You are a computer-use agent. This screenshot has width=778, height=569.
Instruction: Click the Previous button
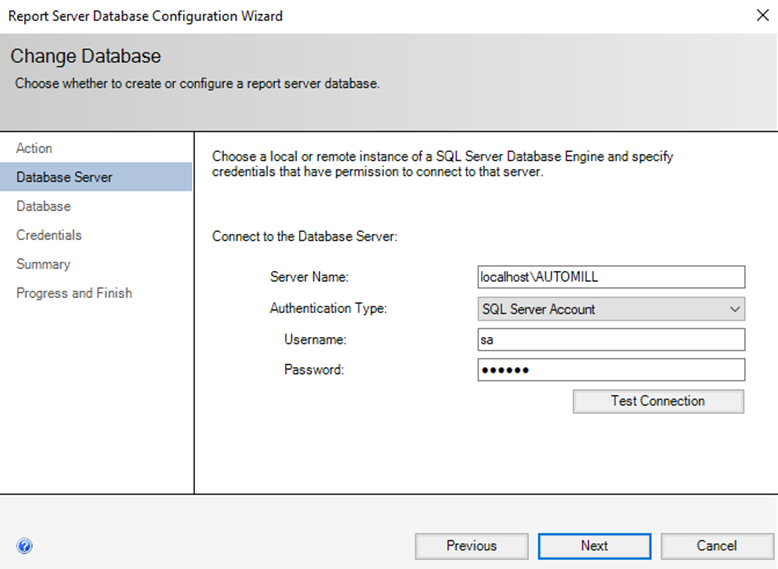click(x=471, y=546)
